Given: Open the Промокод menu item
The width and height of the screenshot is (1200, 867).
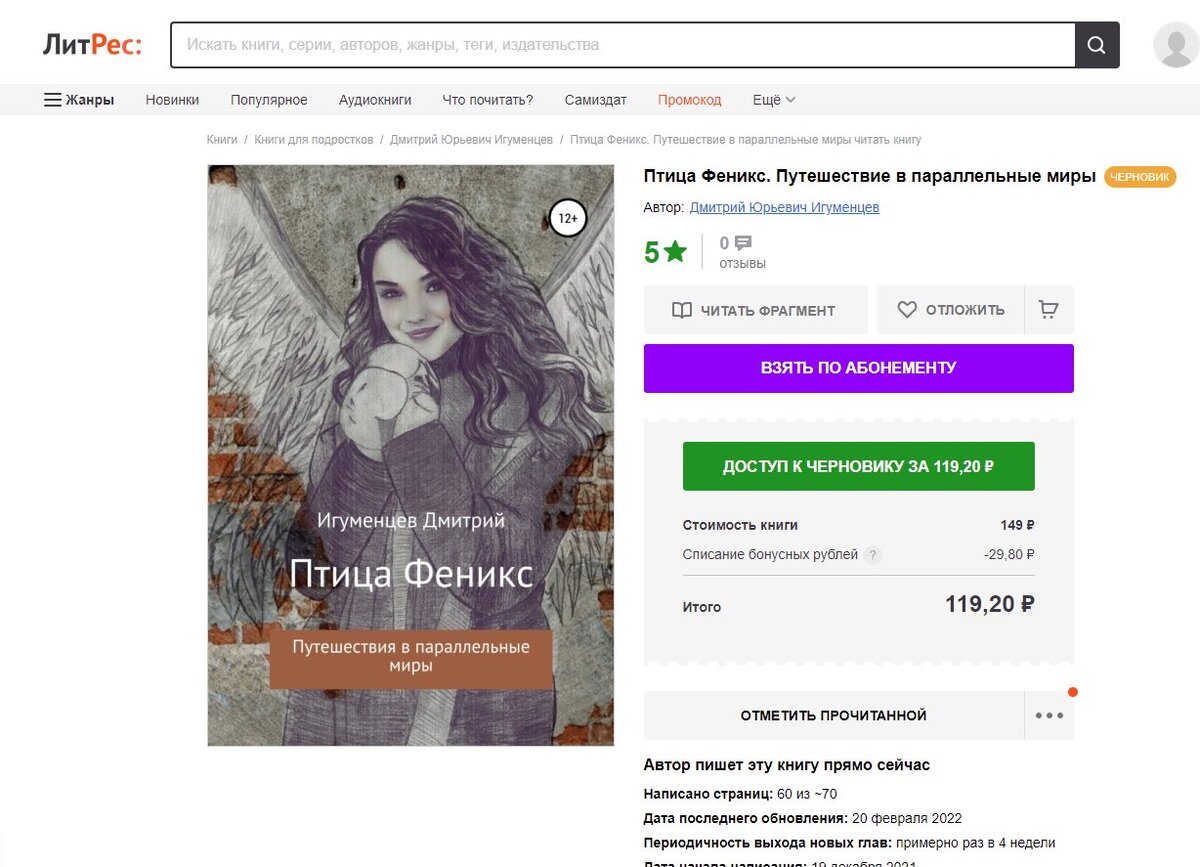Looking at the screenshot, I should tap(689, 99).
